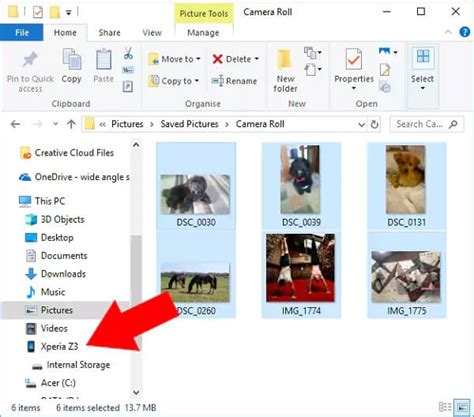Click the Delete button
474x417 pixels.
[232, 59]
